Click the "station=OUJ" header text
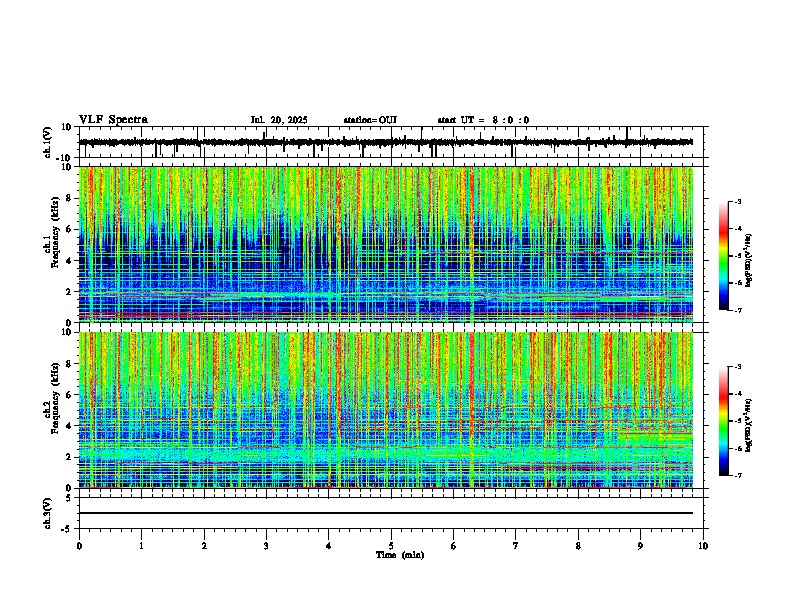The height and width of the screenshot is (612, 792). click(370, 120)
